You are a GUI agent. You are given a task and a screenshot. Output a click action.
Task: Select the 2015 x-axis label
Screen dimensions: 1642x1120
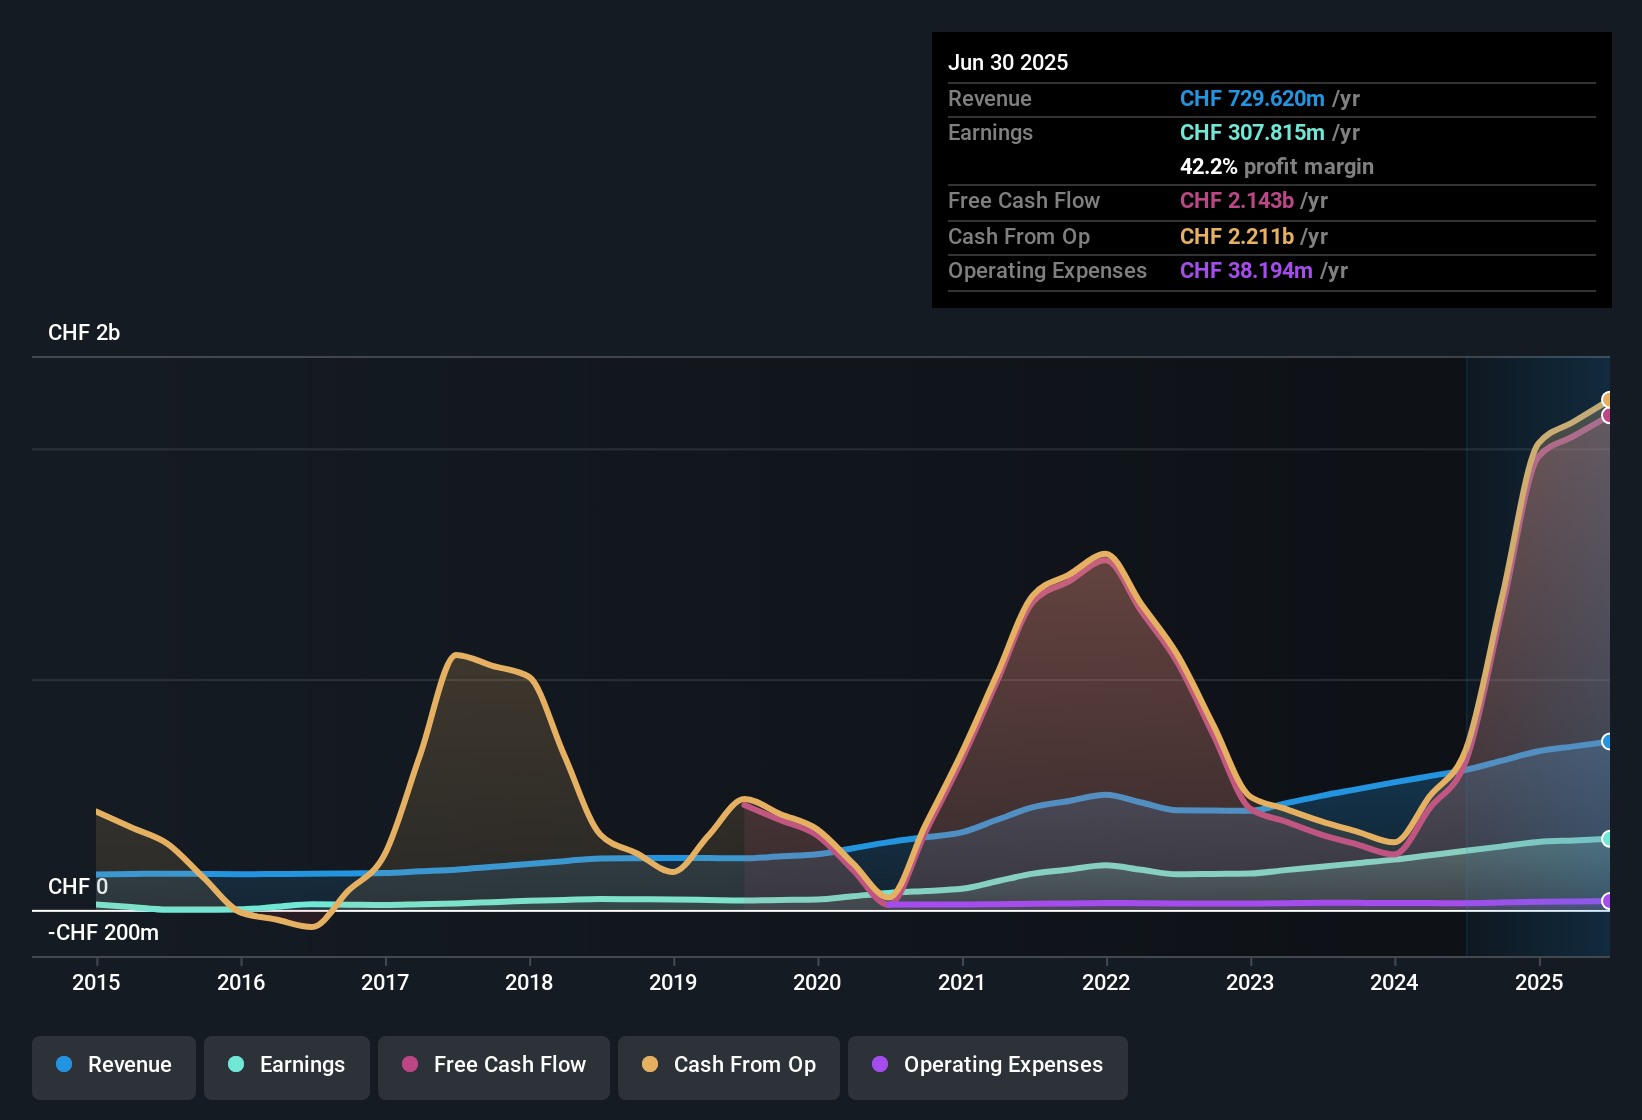(x=96, y=982)
